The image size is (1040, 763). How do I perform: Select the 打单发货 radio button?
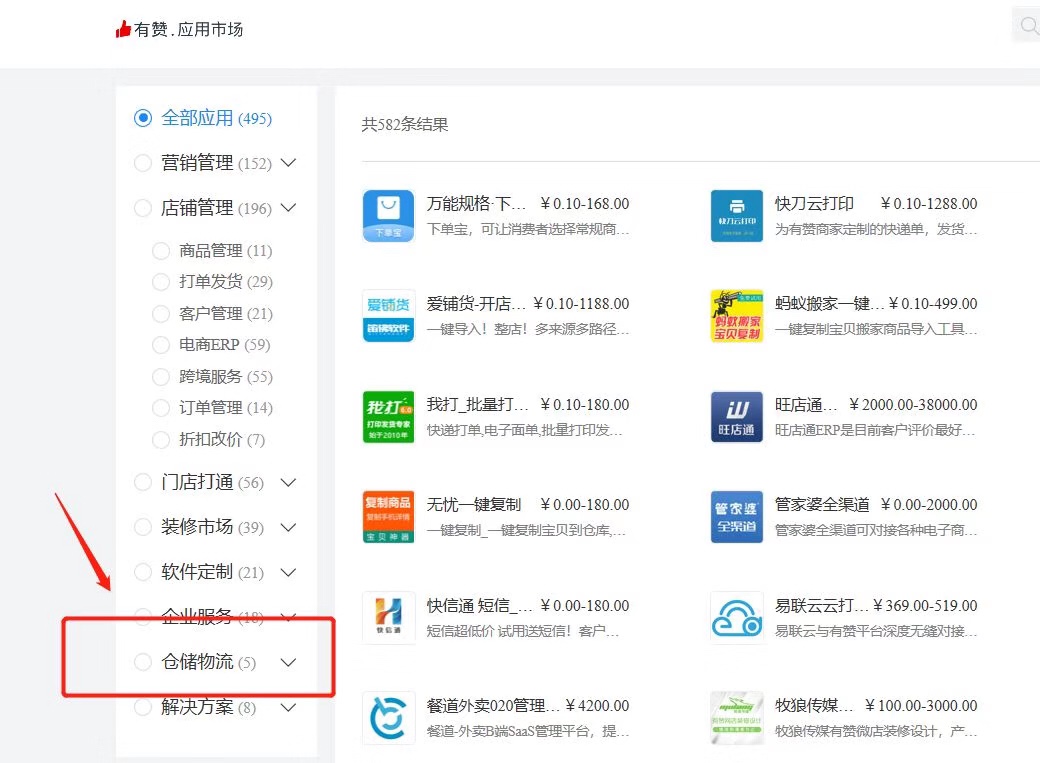(x=161, y=282)
